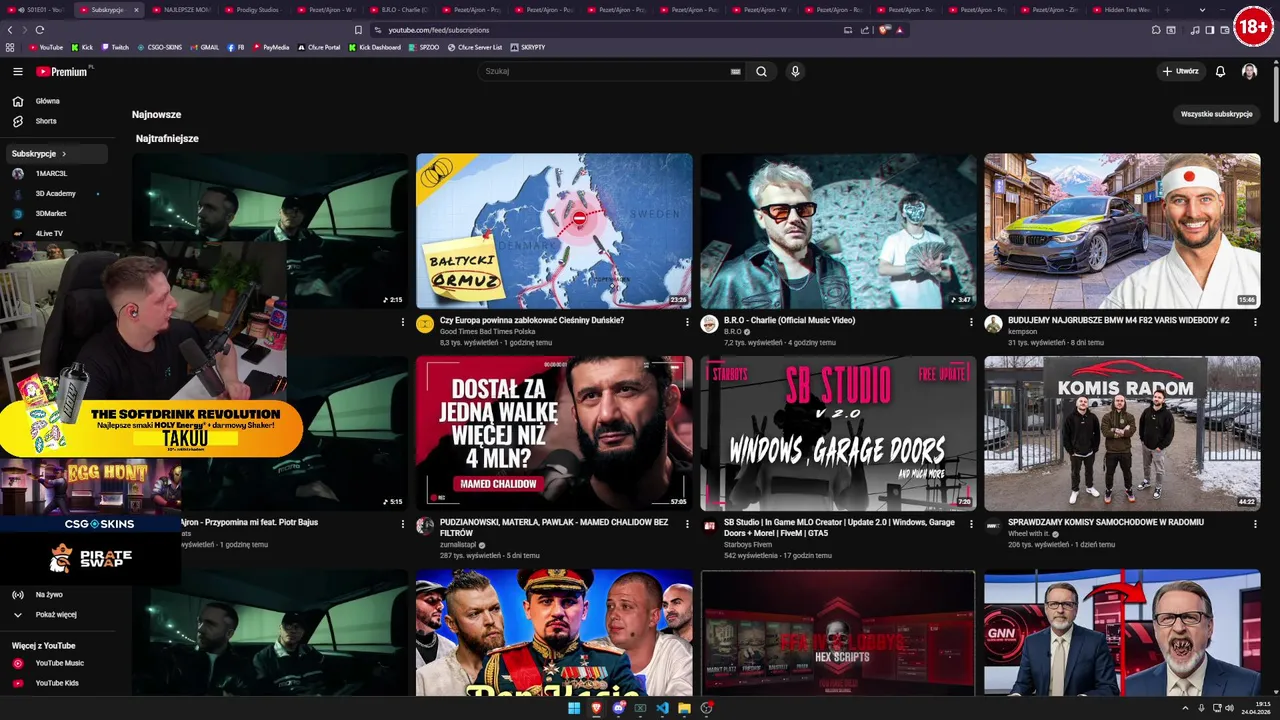Open the Starboys Fivem channel link

pos(748,544)
